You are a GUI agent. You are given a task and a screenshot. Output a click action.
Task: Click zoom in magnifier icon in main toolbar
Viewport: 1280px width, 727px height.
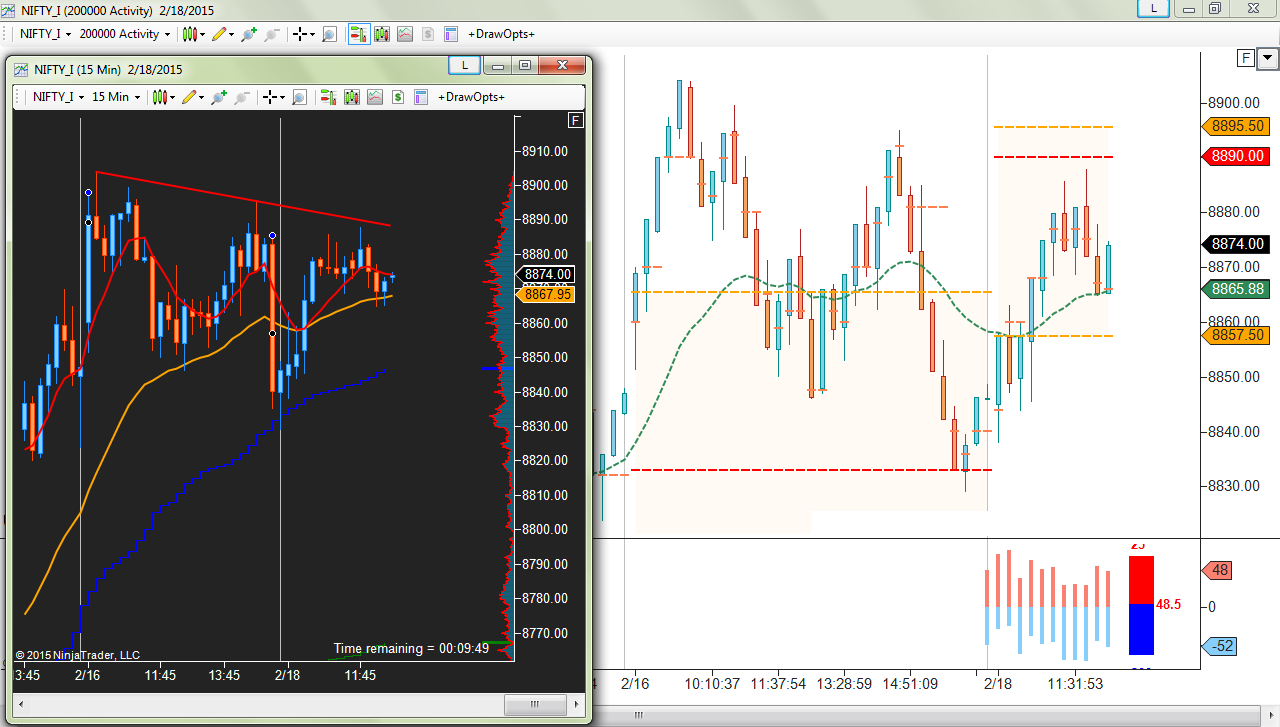coord(248,34)
